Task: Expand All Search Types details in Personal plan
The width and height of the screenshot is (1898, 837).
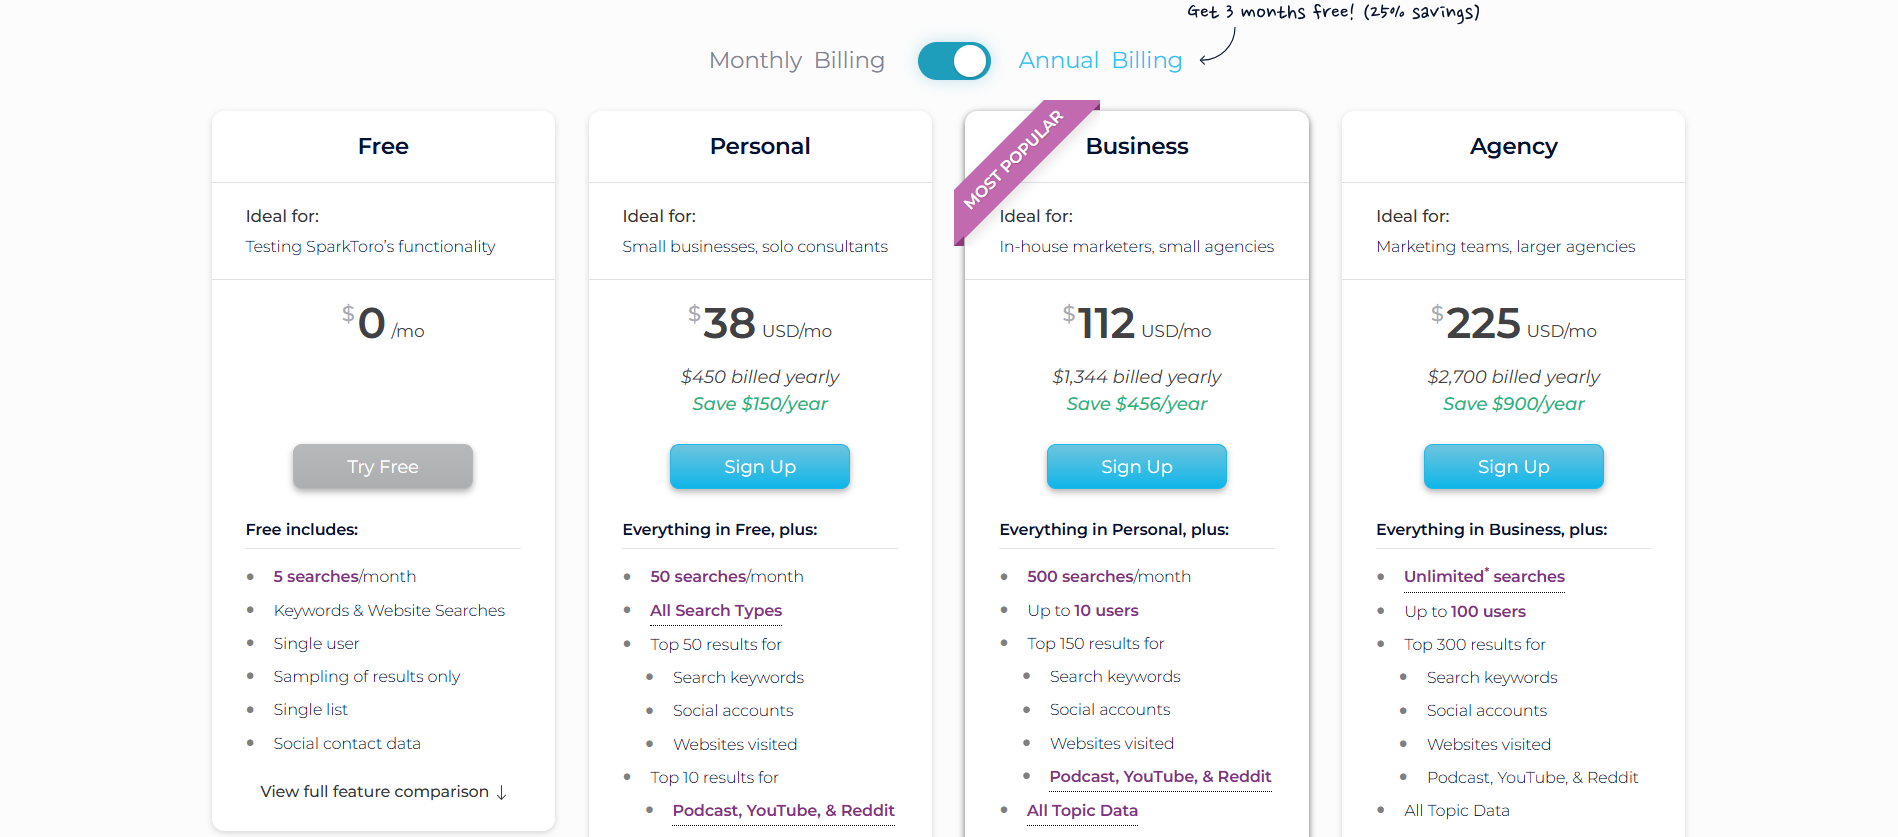Action: (x=715, y=610)
